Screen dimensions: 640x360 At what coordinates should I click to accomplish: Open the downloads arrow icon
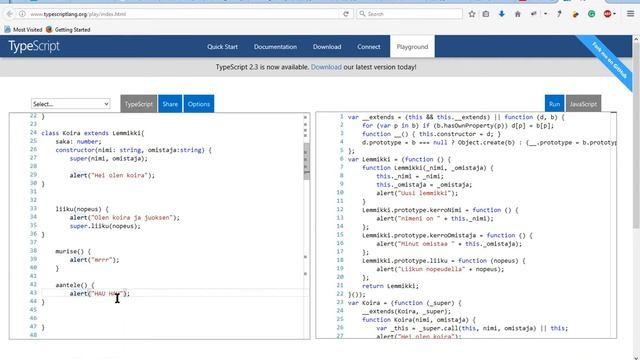502,14
